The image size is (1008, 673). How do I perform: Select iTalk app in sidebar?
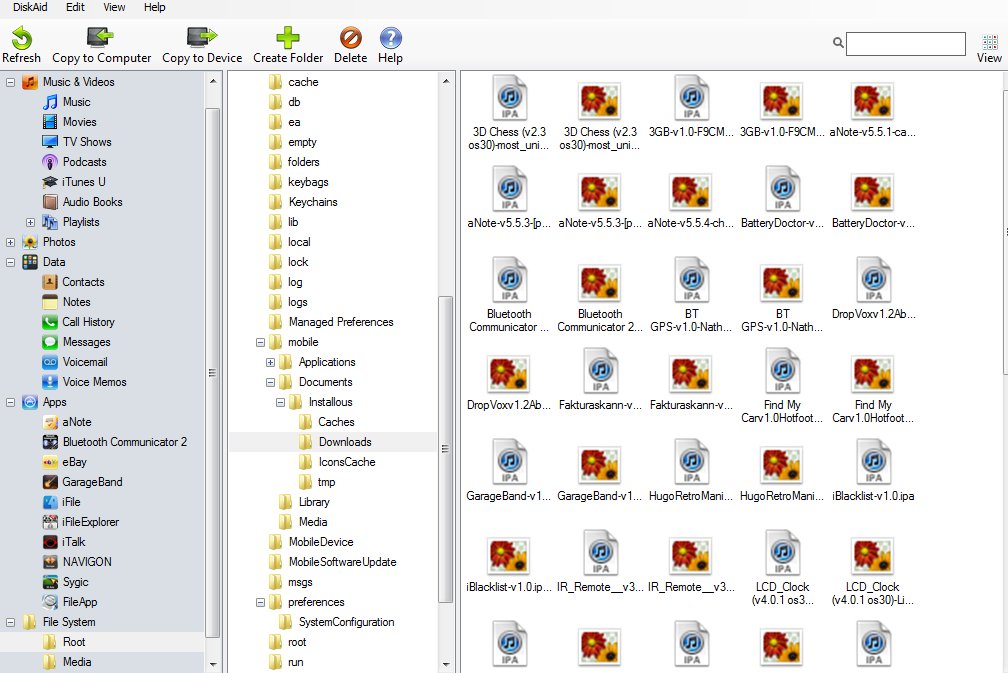point(73,541)
